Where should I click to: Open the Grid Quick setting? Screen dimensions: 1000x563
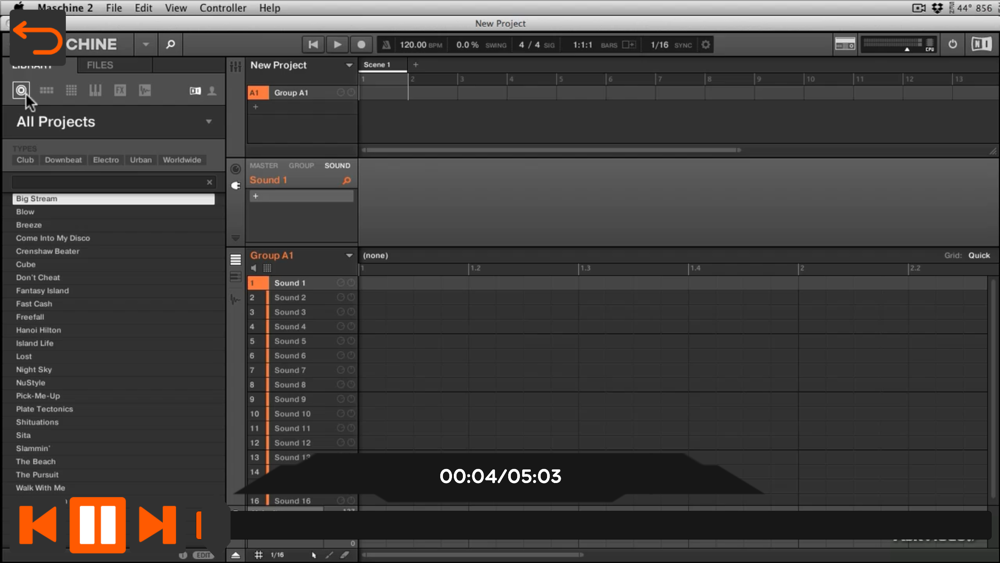(x=979, y=256)
